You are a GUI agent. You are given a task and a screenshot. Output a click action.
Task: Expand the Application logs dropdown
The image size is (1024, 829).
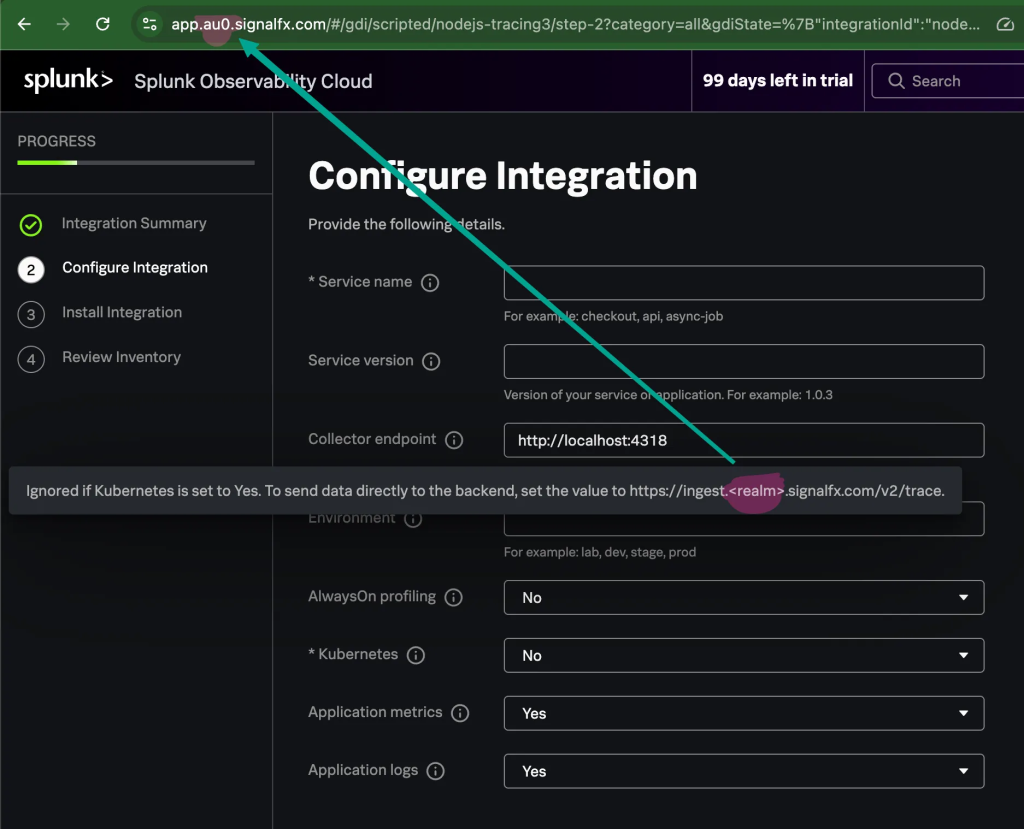tap(743, 771)
